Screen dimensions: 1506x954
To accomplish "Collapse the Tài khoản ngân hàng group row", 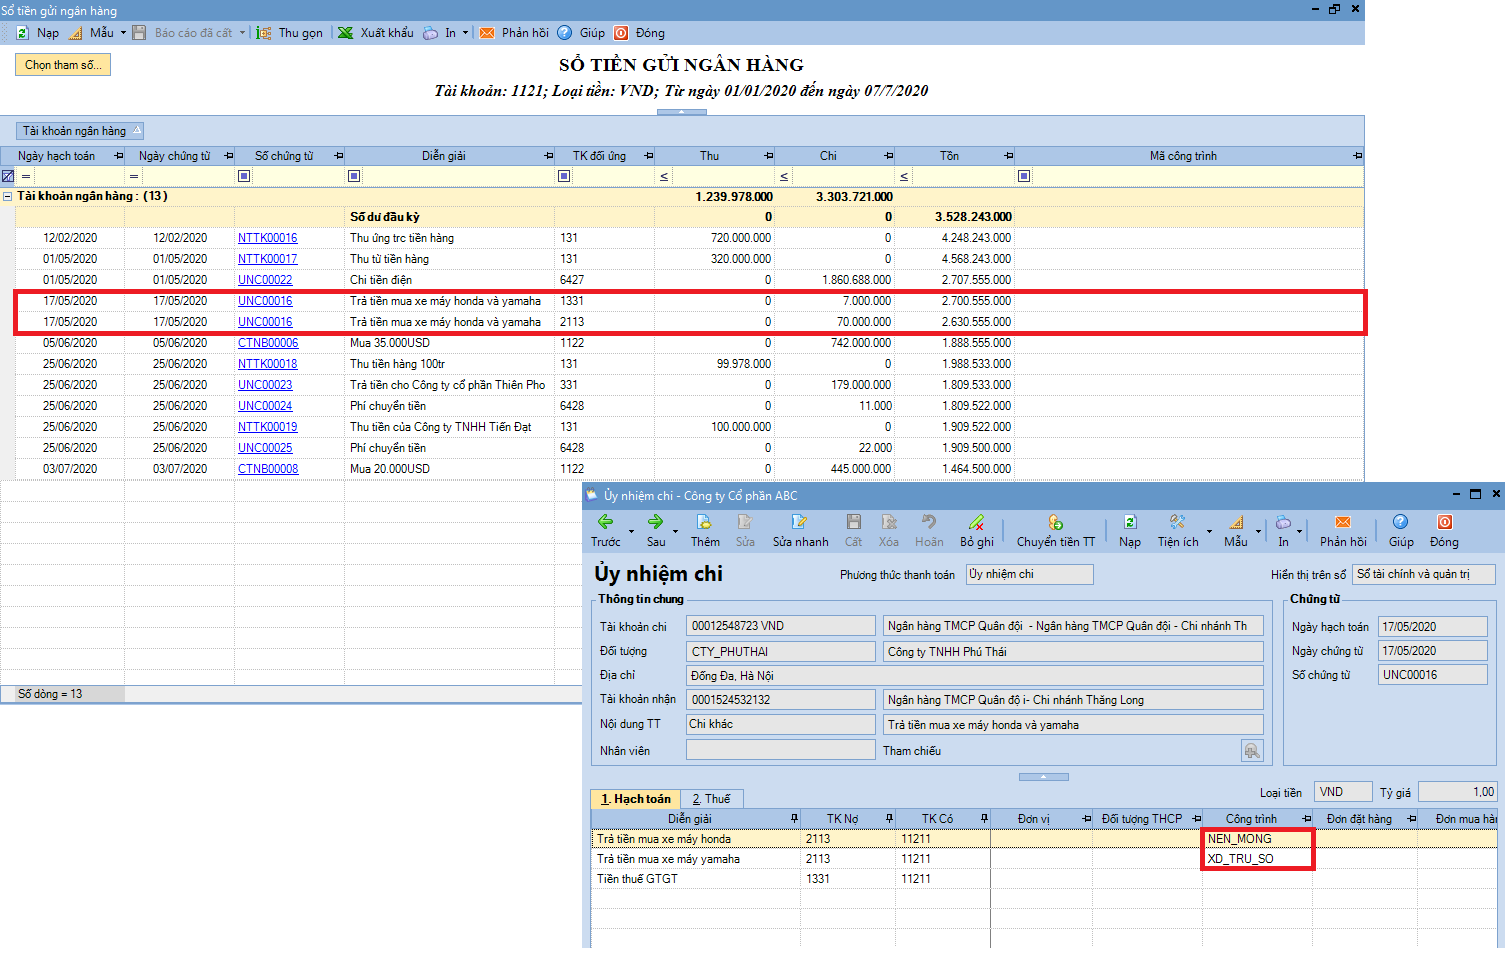I will point(8,196).
